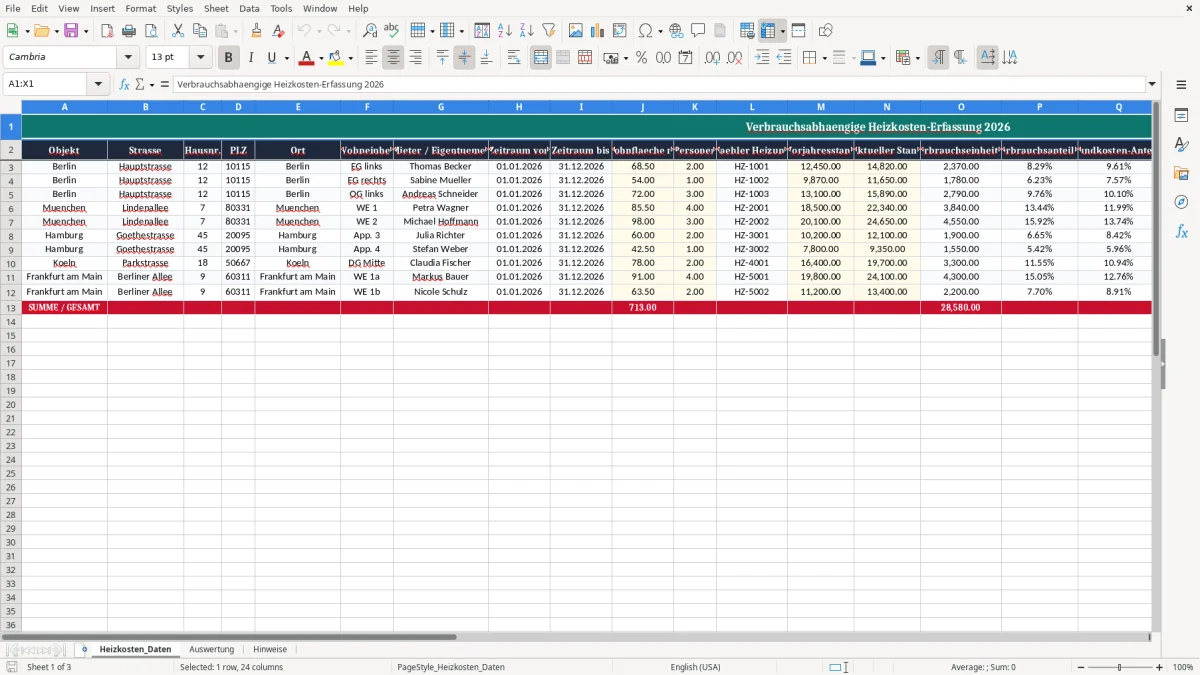Click the Clone Formatting paintbrush icon
This screenshot has width=1200, height=675.
256,31
